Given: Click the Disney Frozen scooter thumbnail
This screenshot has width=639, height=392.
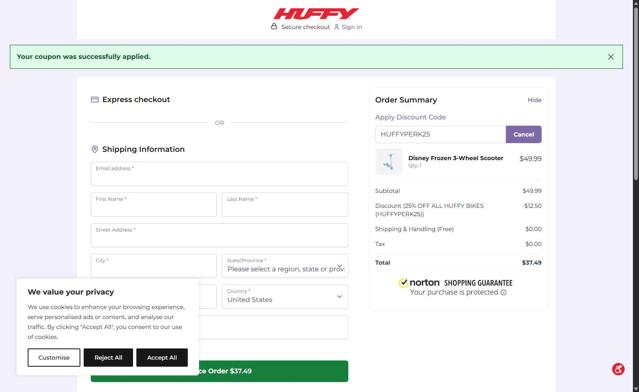Looking at the screenshot, I should click(388, 162).
